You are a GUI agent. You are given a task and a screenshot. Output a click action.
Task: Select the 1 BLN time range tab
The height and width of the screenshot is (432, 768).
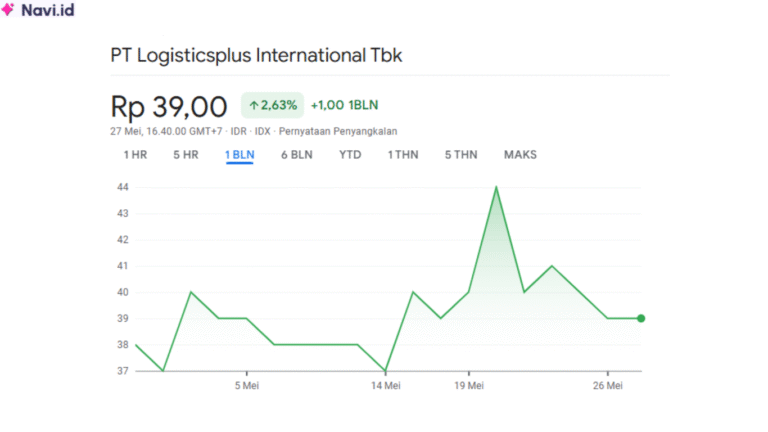pyautogui.click(x=240, y=155)
